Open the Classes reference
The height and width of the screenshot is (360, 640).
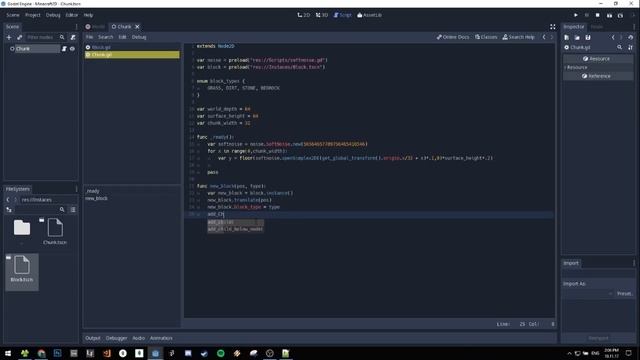[486, 37]
